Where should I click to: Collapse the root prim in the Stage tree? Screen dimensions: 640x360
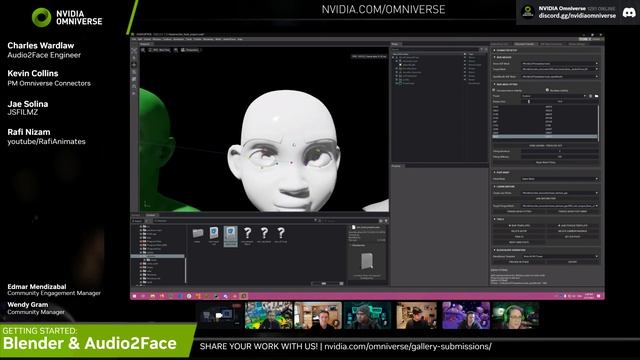[x=394, y=58]
